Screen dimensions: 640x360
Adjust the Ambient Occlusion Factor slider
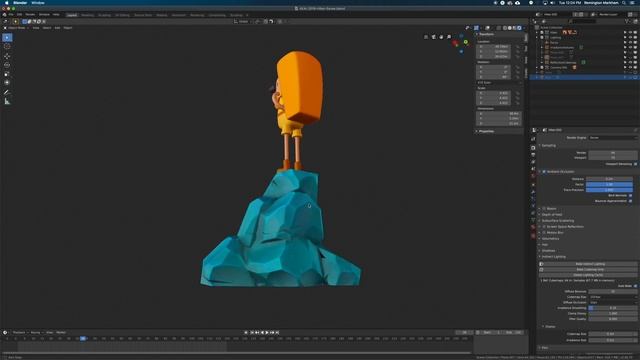coord(609,184)
